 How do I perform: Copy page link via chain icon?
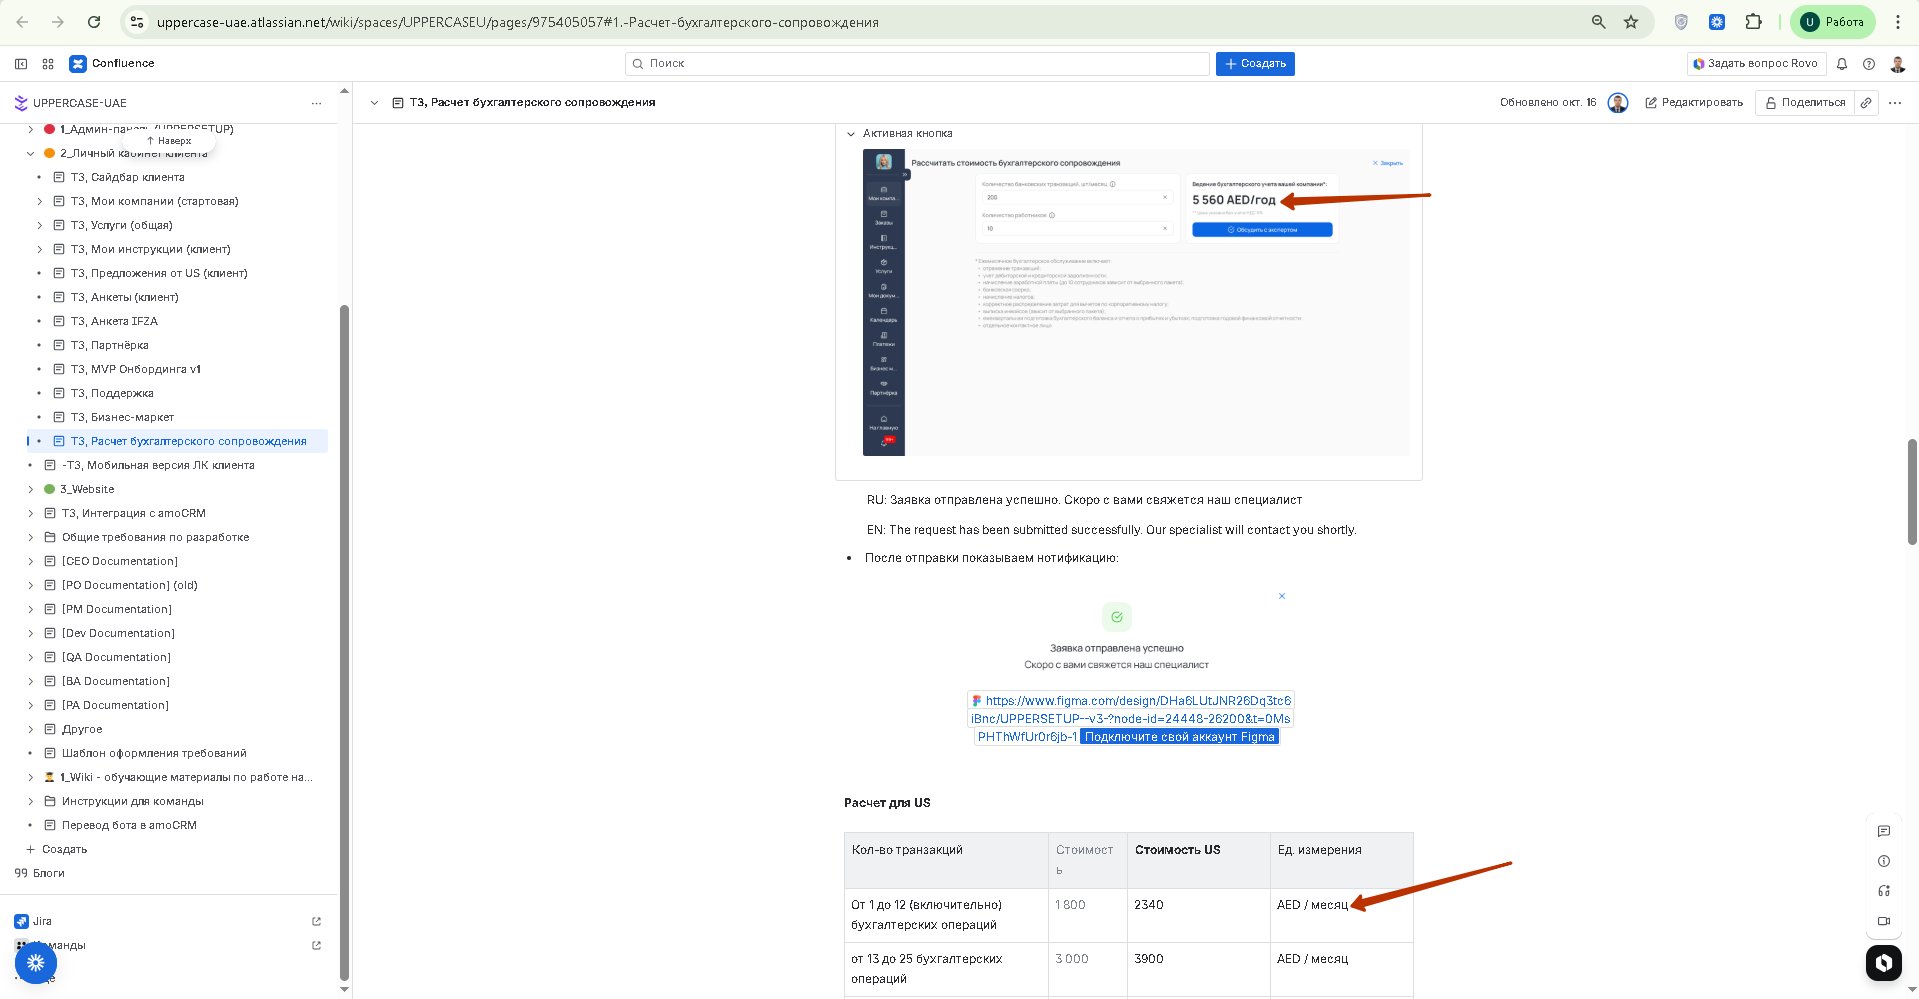1866,103
